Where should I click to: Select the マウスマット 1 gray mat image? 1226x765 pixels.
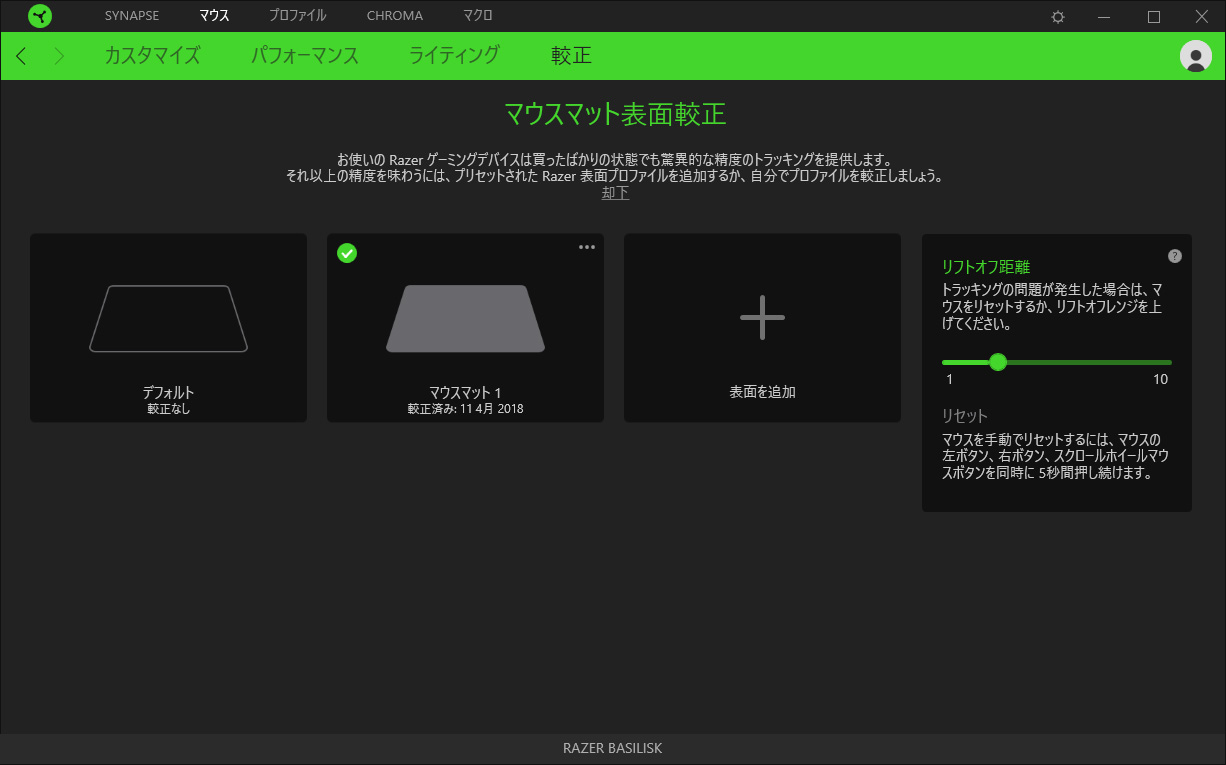coord(465,319)
